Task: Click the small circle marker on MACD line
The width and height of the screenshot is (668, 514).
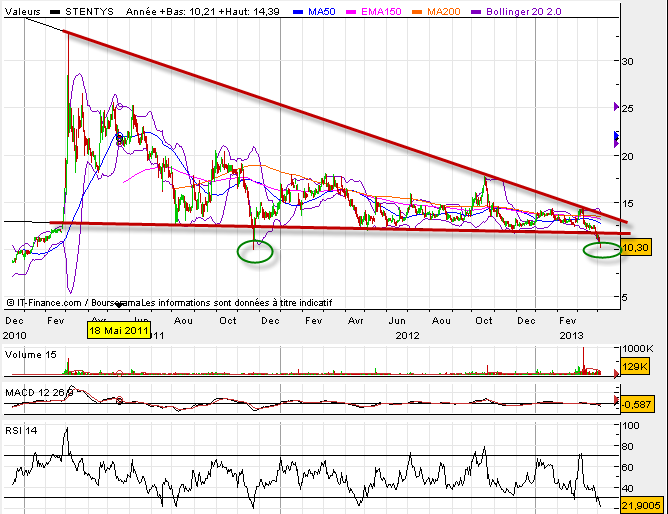Action: 120,401
